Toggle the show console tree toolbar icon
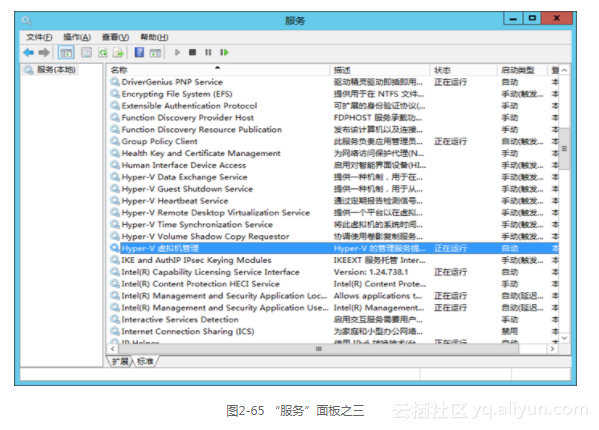The height and width of the screenshot is (430, 599). click(65, 52)
